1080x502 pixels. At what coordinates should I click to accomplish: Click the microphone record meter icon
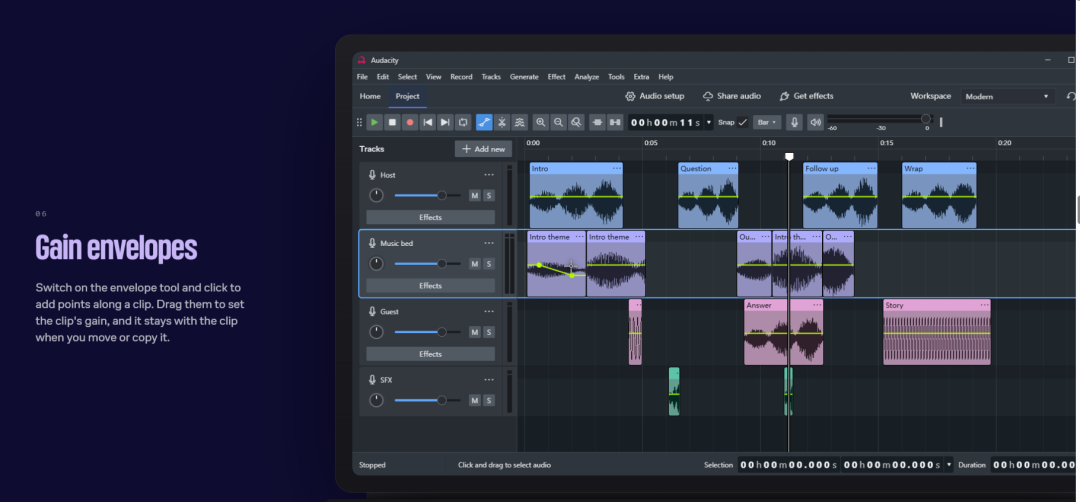(794, 122)
